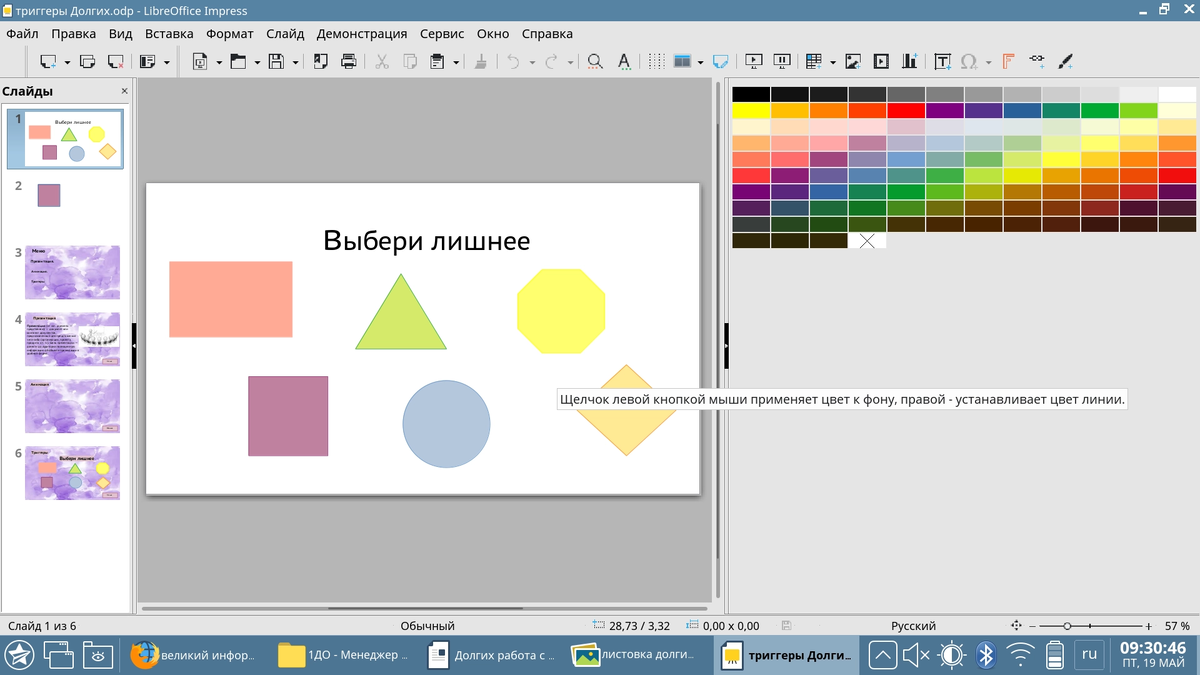1200x675 pixels.
Task: Click the Insert Hyperlink icon
Action: [1036, 61]
